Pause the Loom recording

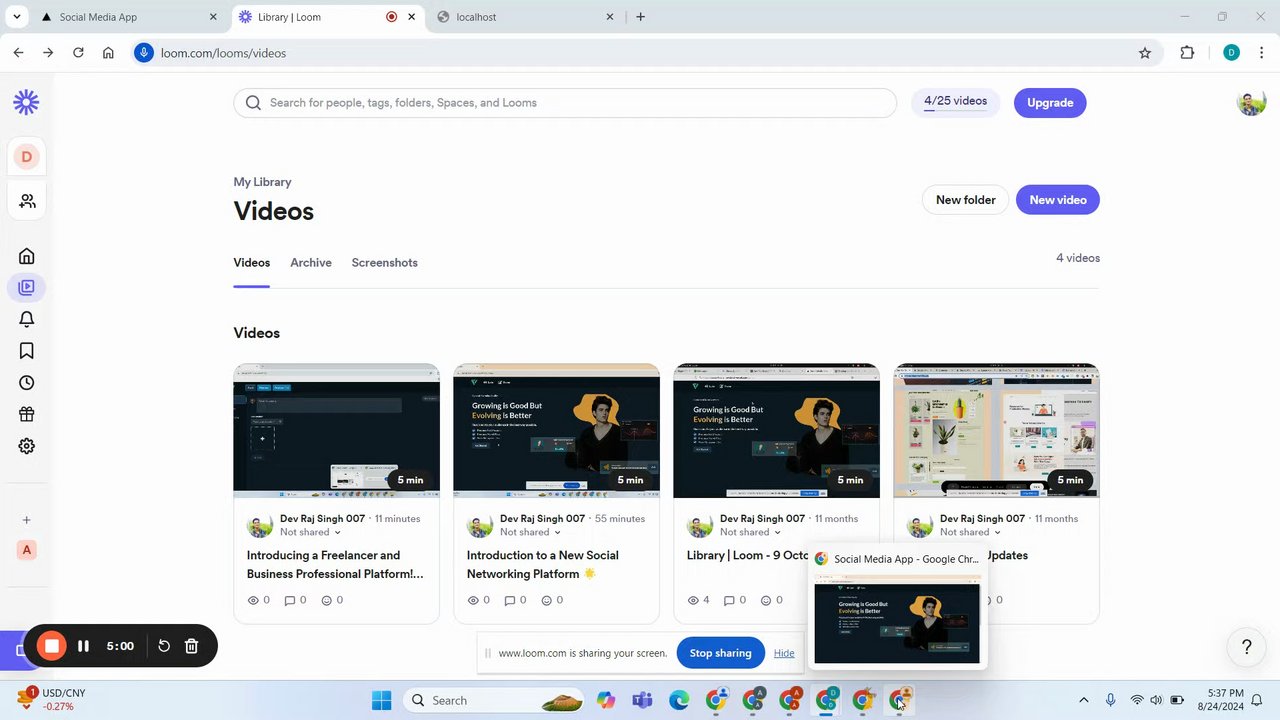[84, 646]
